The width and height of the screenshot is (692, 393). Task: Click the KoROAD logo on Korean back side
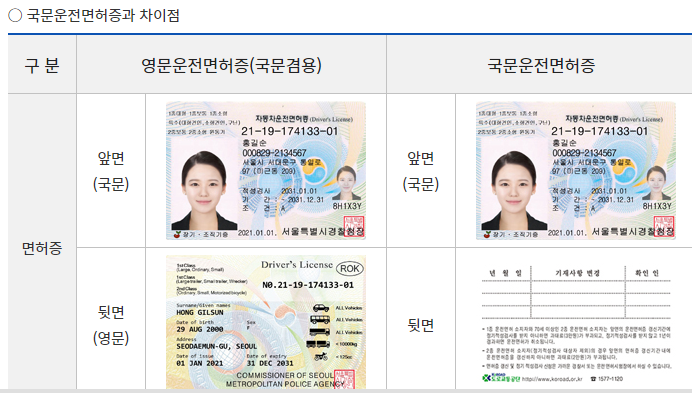coord(500,378)
